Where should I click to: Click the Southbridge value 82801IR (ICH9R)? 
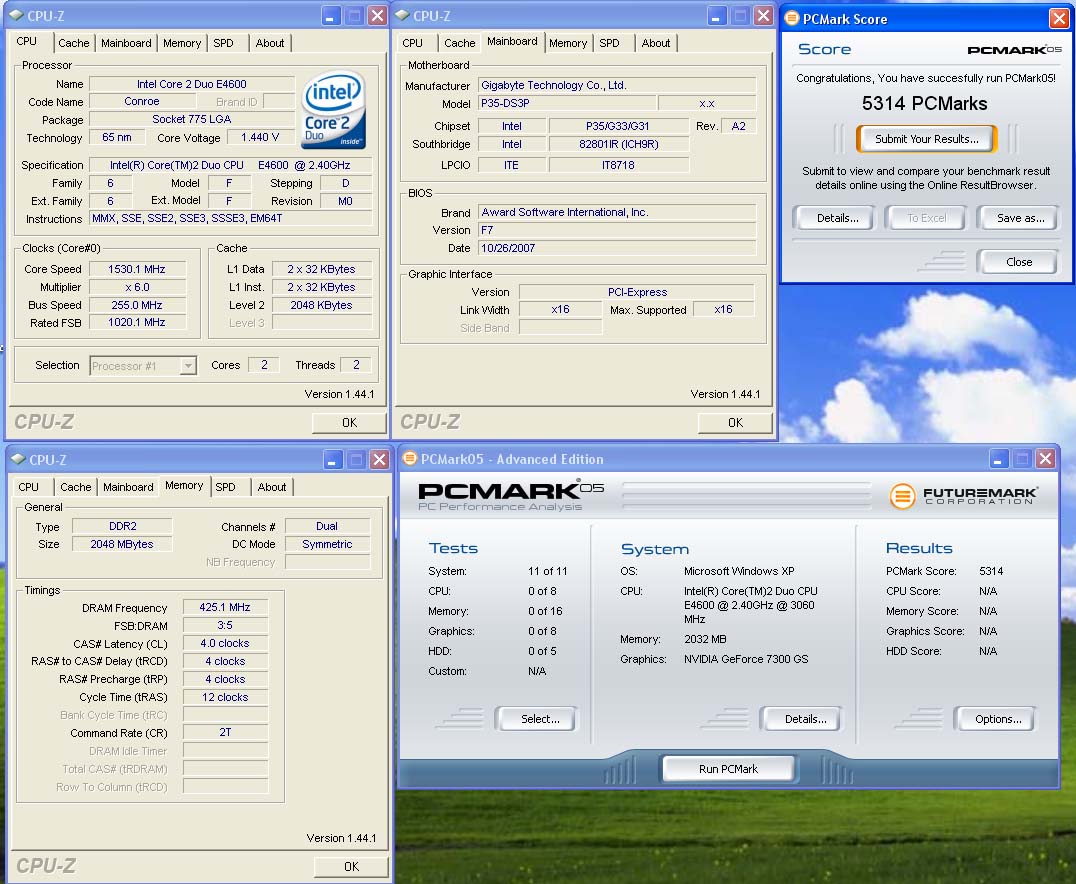tap(618, 144)
